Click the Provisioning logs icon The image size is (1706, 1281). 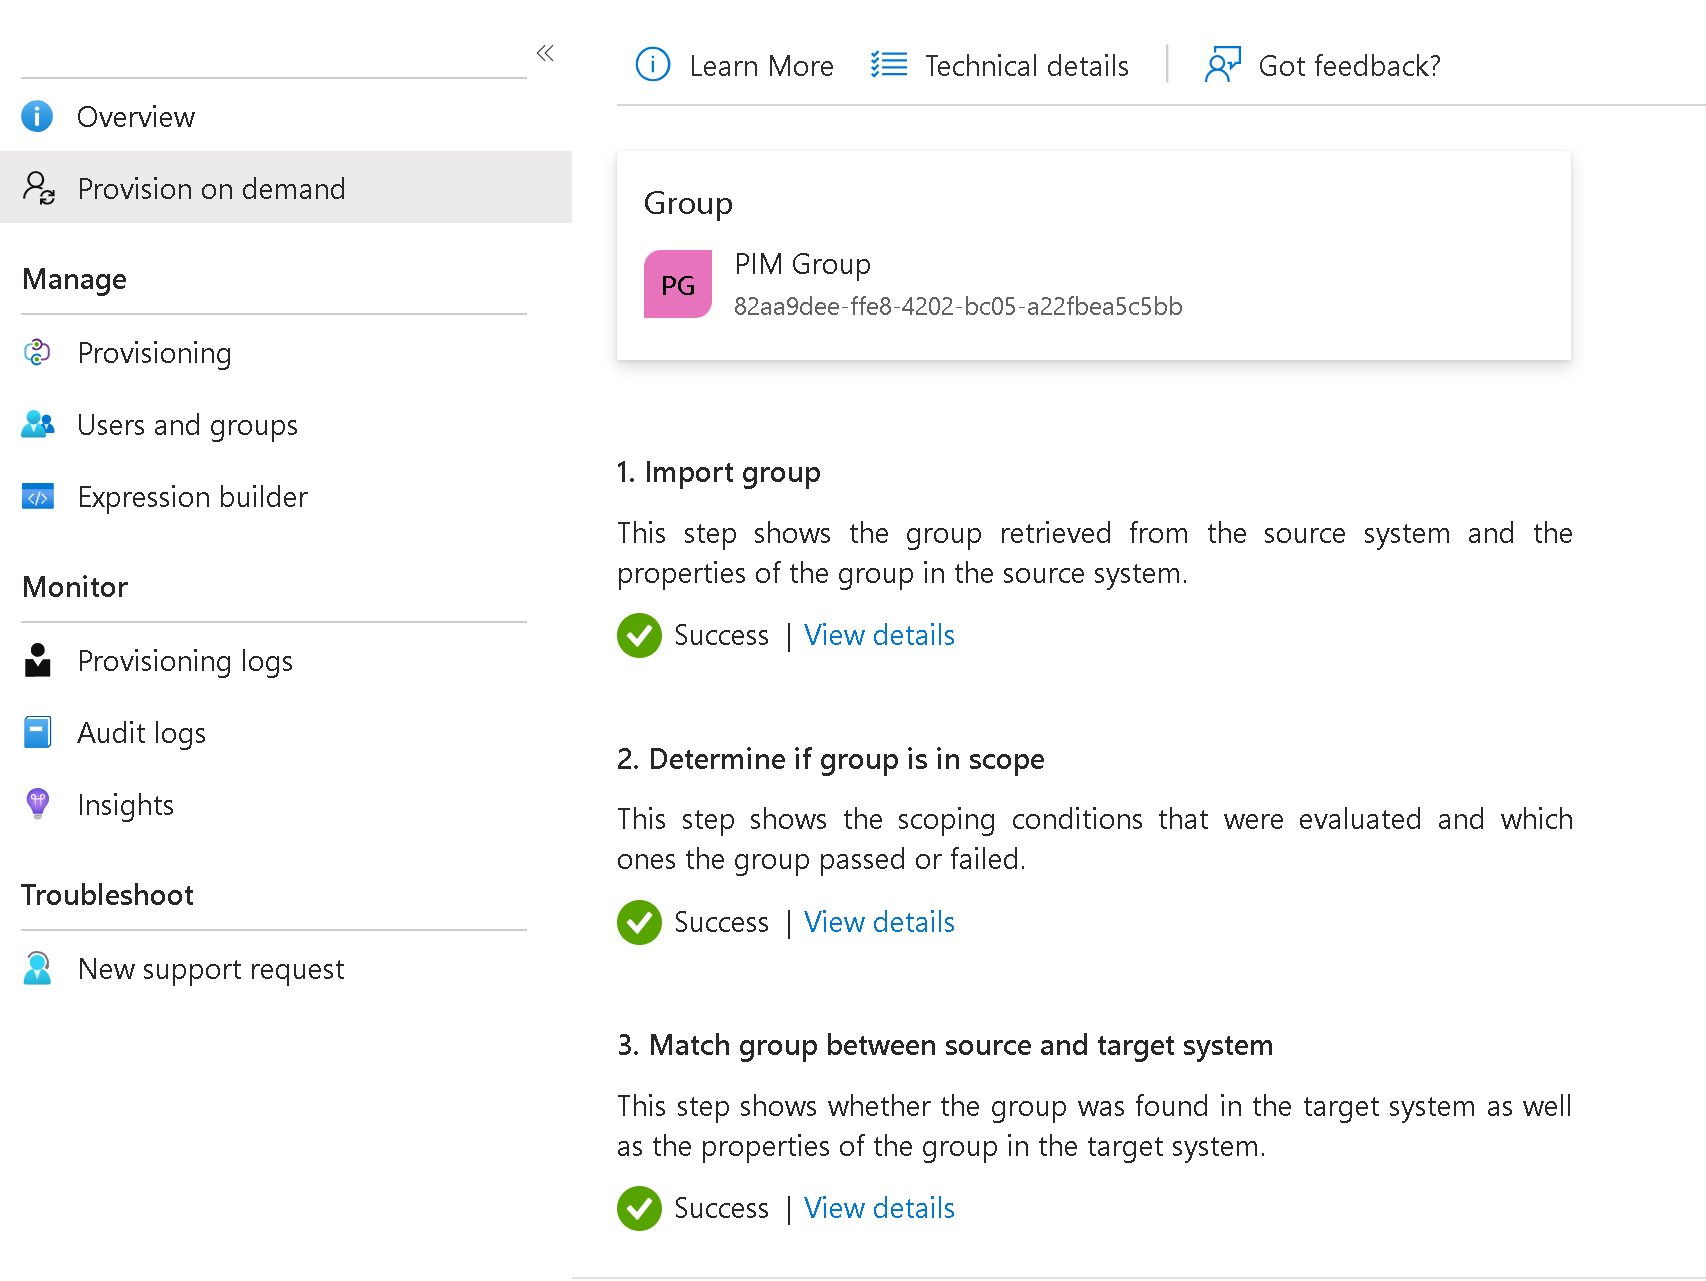coord(38,661)
